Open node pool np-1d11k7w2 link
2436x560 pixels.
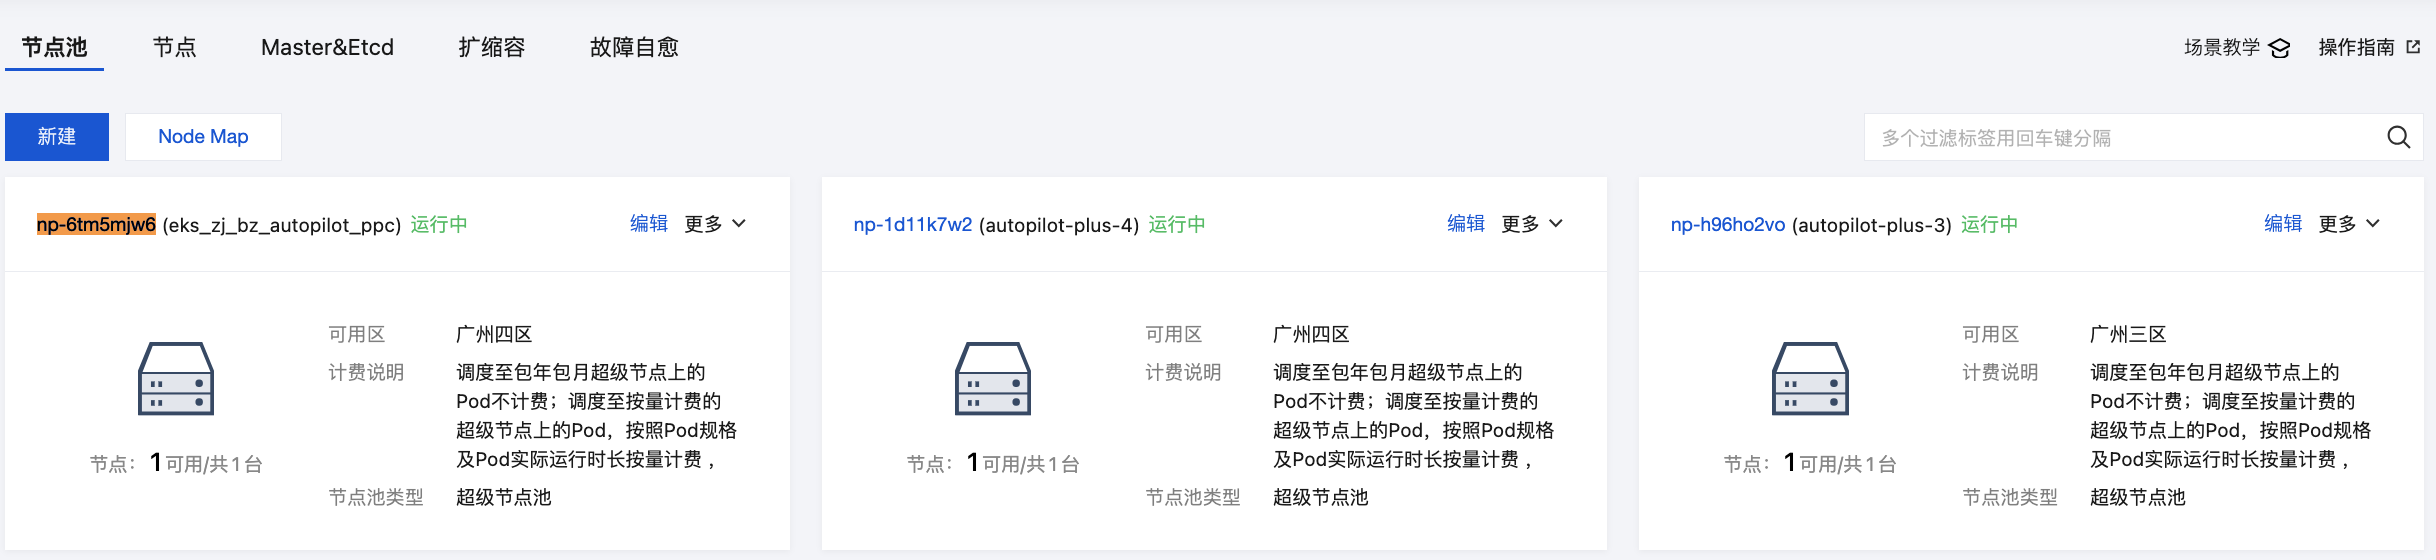click(912, 225)
